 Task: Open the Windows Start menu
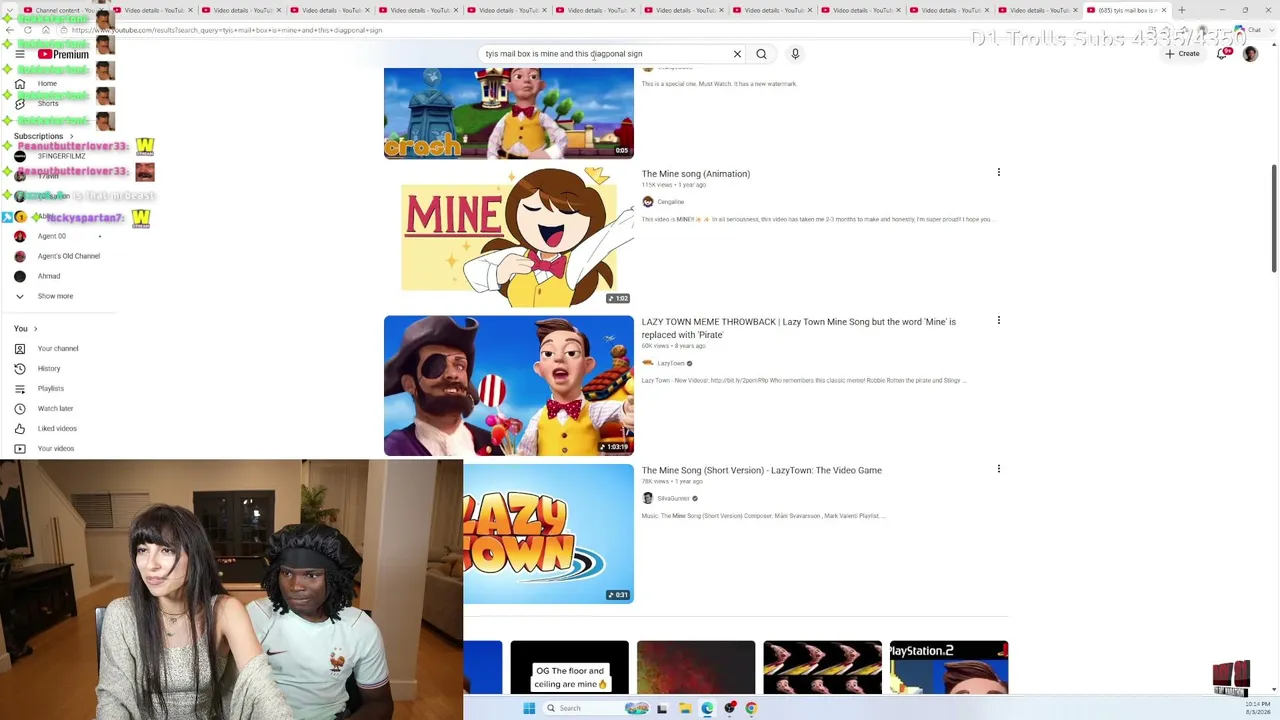point(529,708)
